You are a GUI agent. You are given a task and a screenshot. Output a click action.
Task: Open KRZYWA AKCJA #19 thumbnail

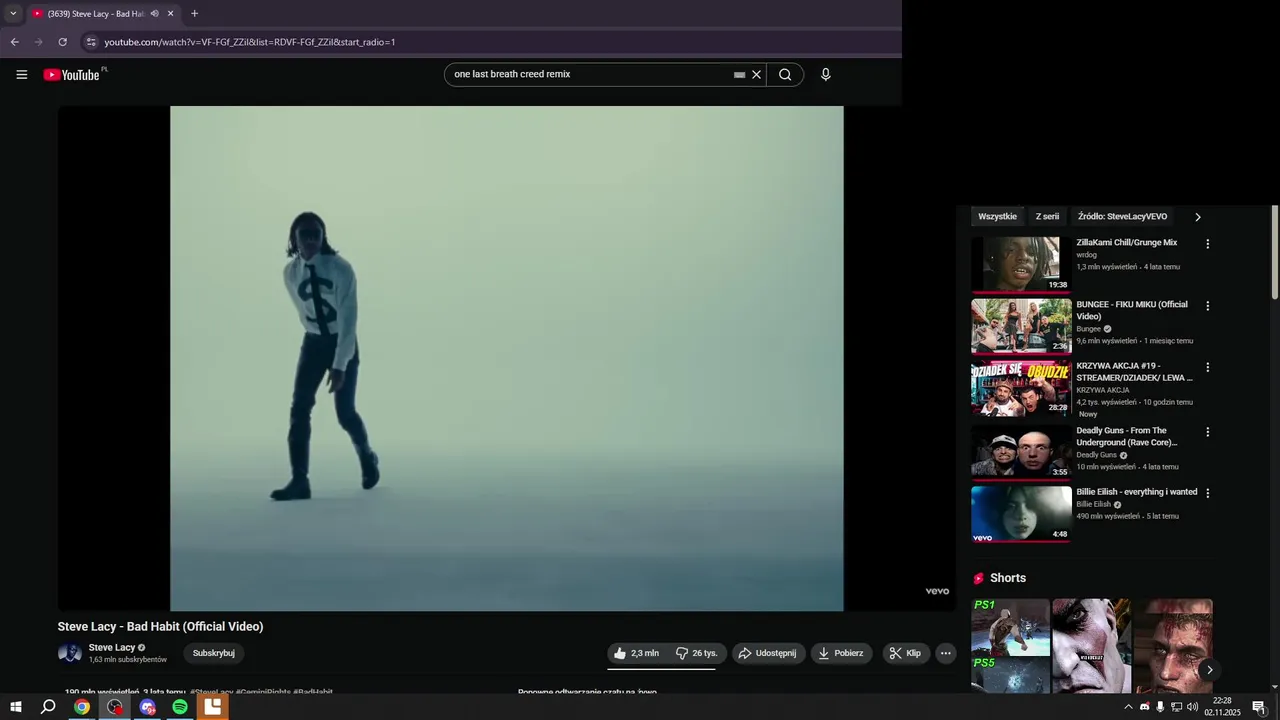(1021, 388)
